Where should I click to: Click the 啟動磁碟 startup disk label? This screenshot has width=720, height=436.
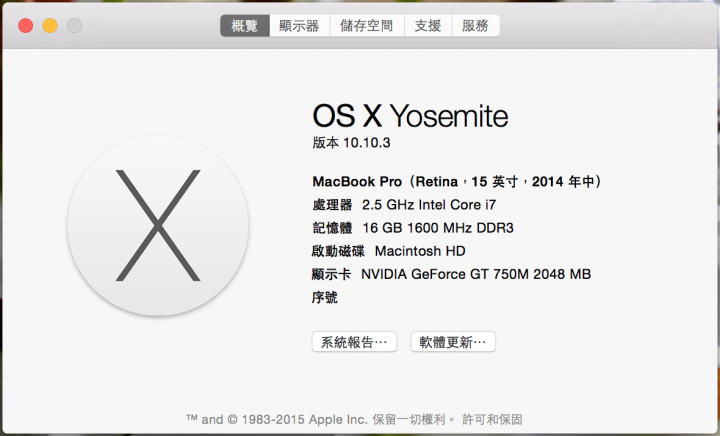(x=338, y=251)
